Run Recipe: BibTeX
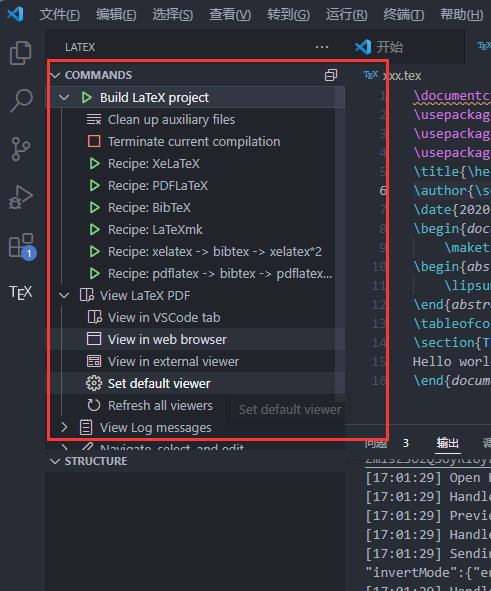Viewport: 491px width, 591px height. (149, 208)
